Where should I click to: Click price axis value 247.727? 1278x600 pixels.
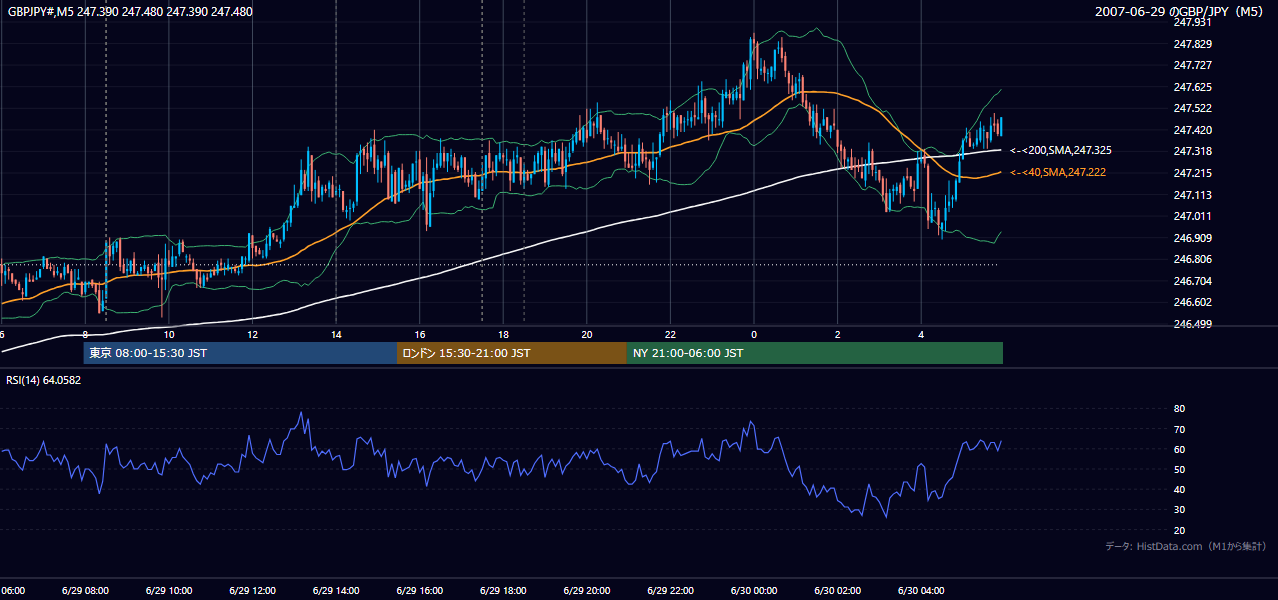click(1192, 65)
